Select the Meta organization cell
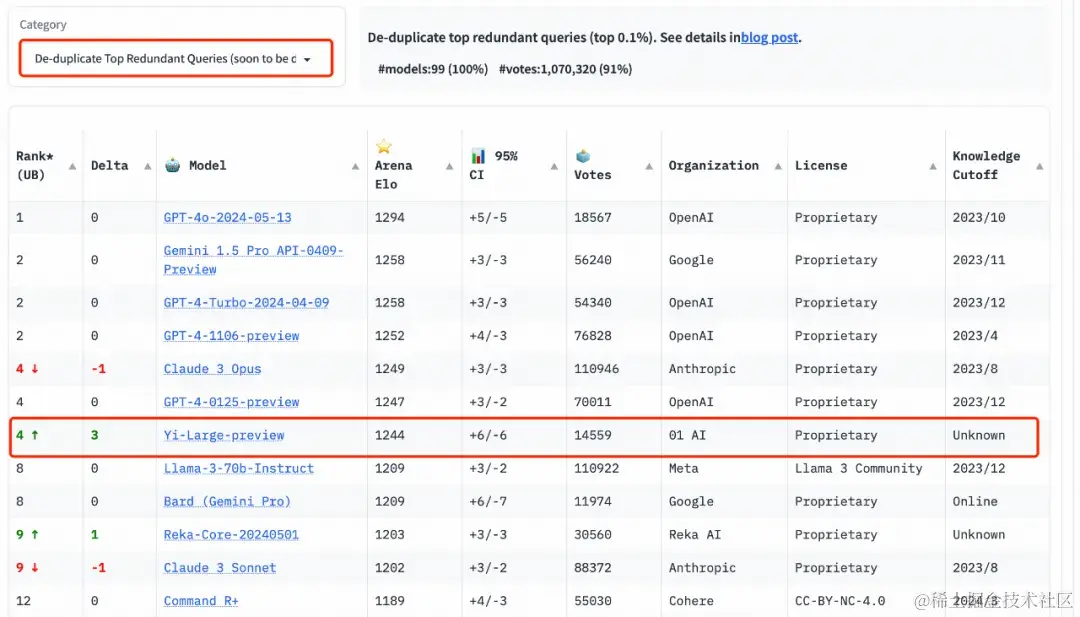1080x617 pixels. coord(683,468)
